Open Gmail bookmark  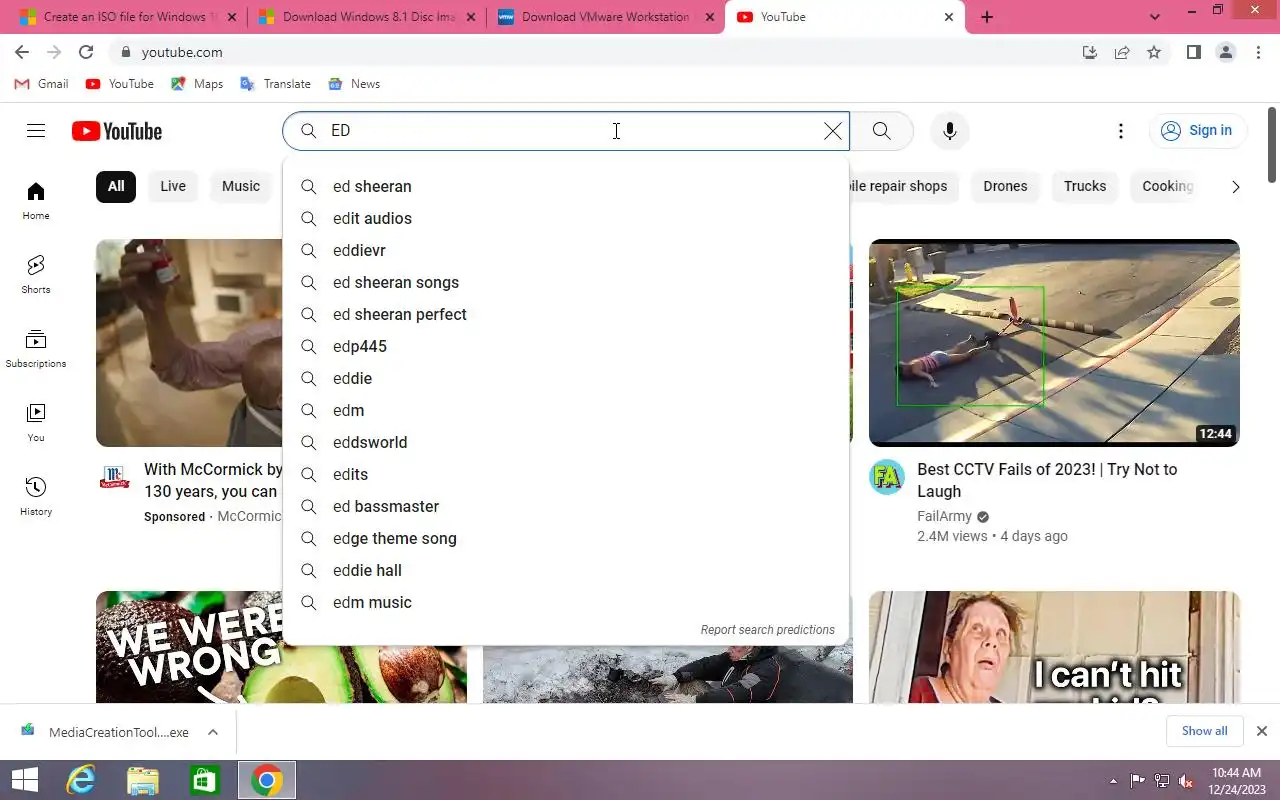[x=42, y=84]
